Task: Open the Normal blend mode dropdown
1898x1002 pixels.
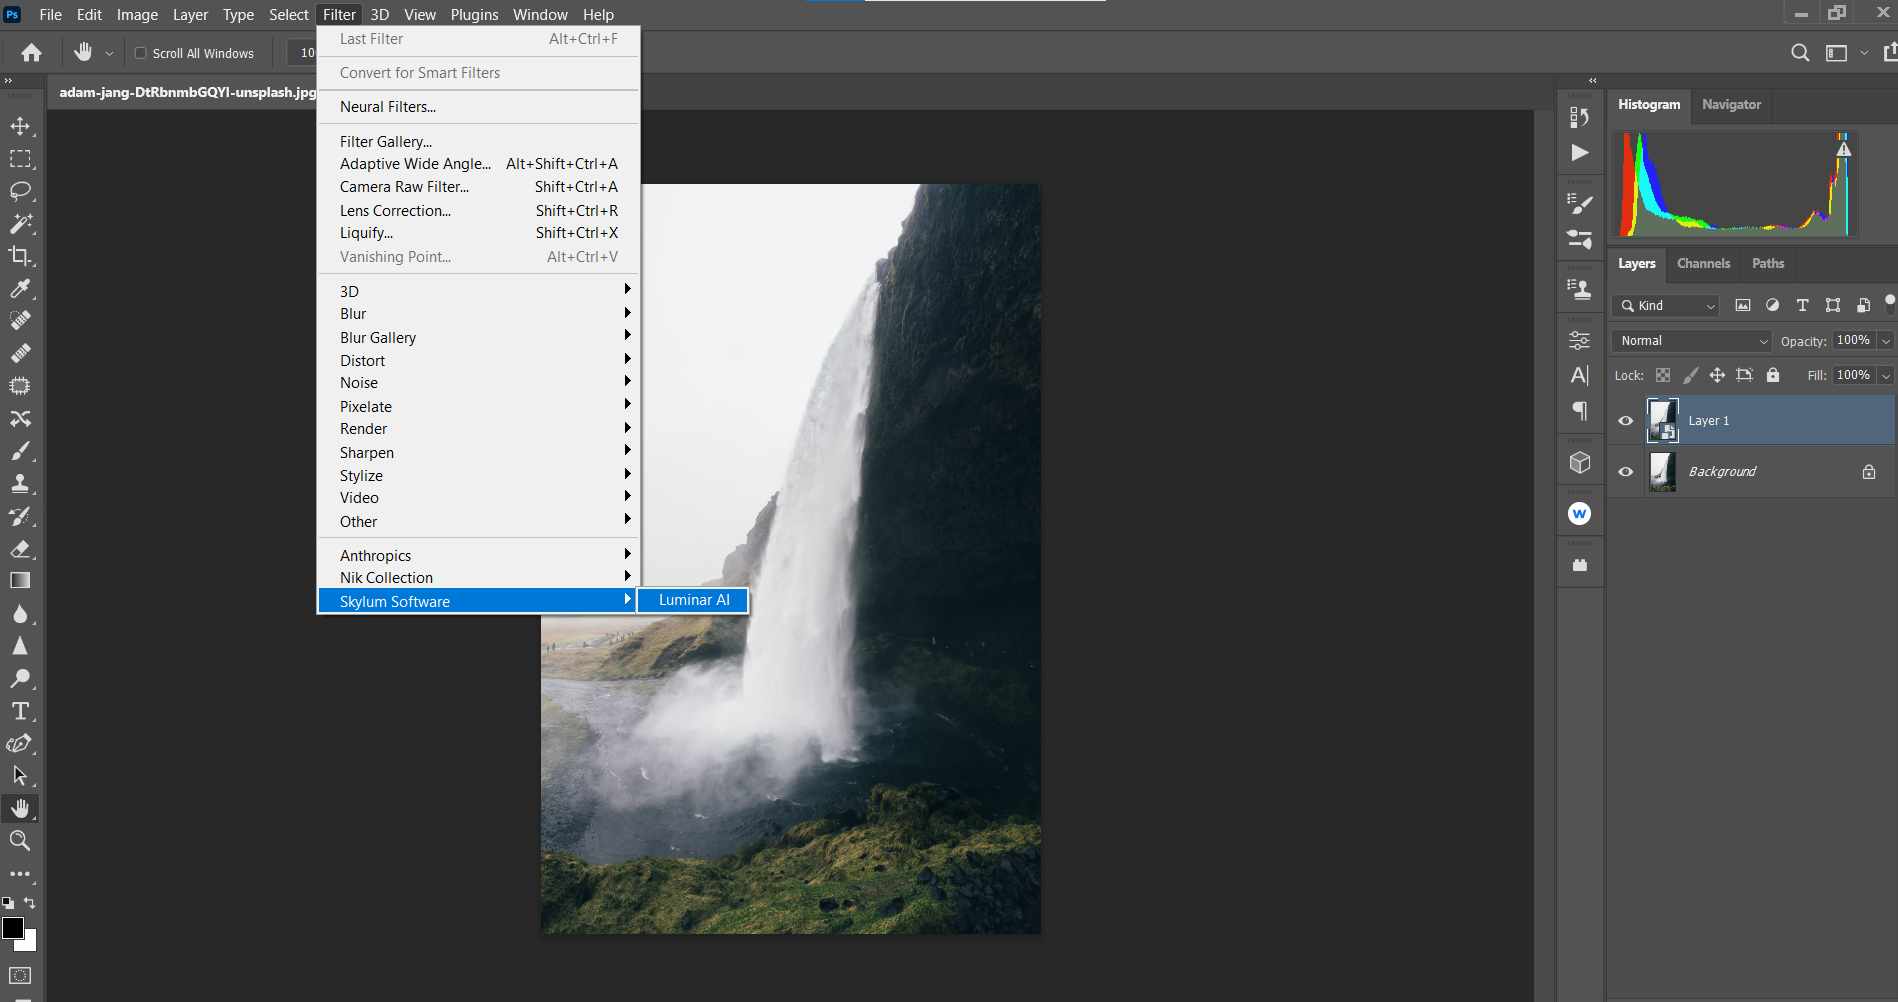Action: click(x=1692, y=341)
